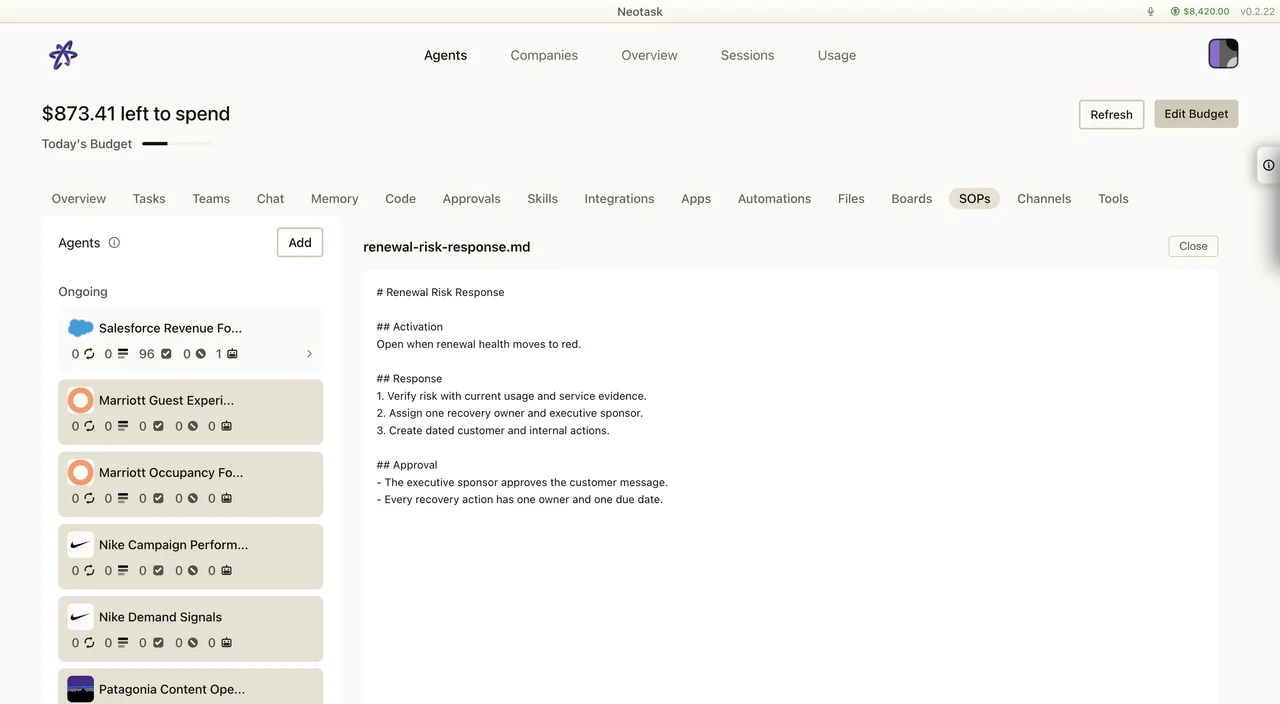Click the list icon on Nike Demand Signals card
Image resolution: width=1280 pixels, height=704 pixels.
122,643
